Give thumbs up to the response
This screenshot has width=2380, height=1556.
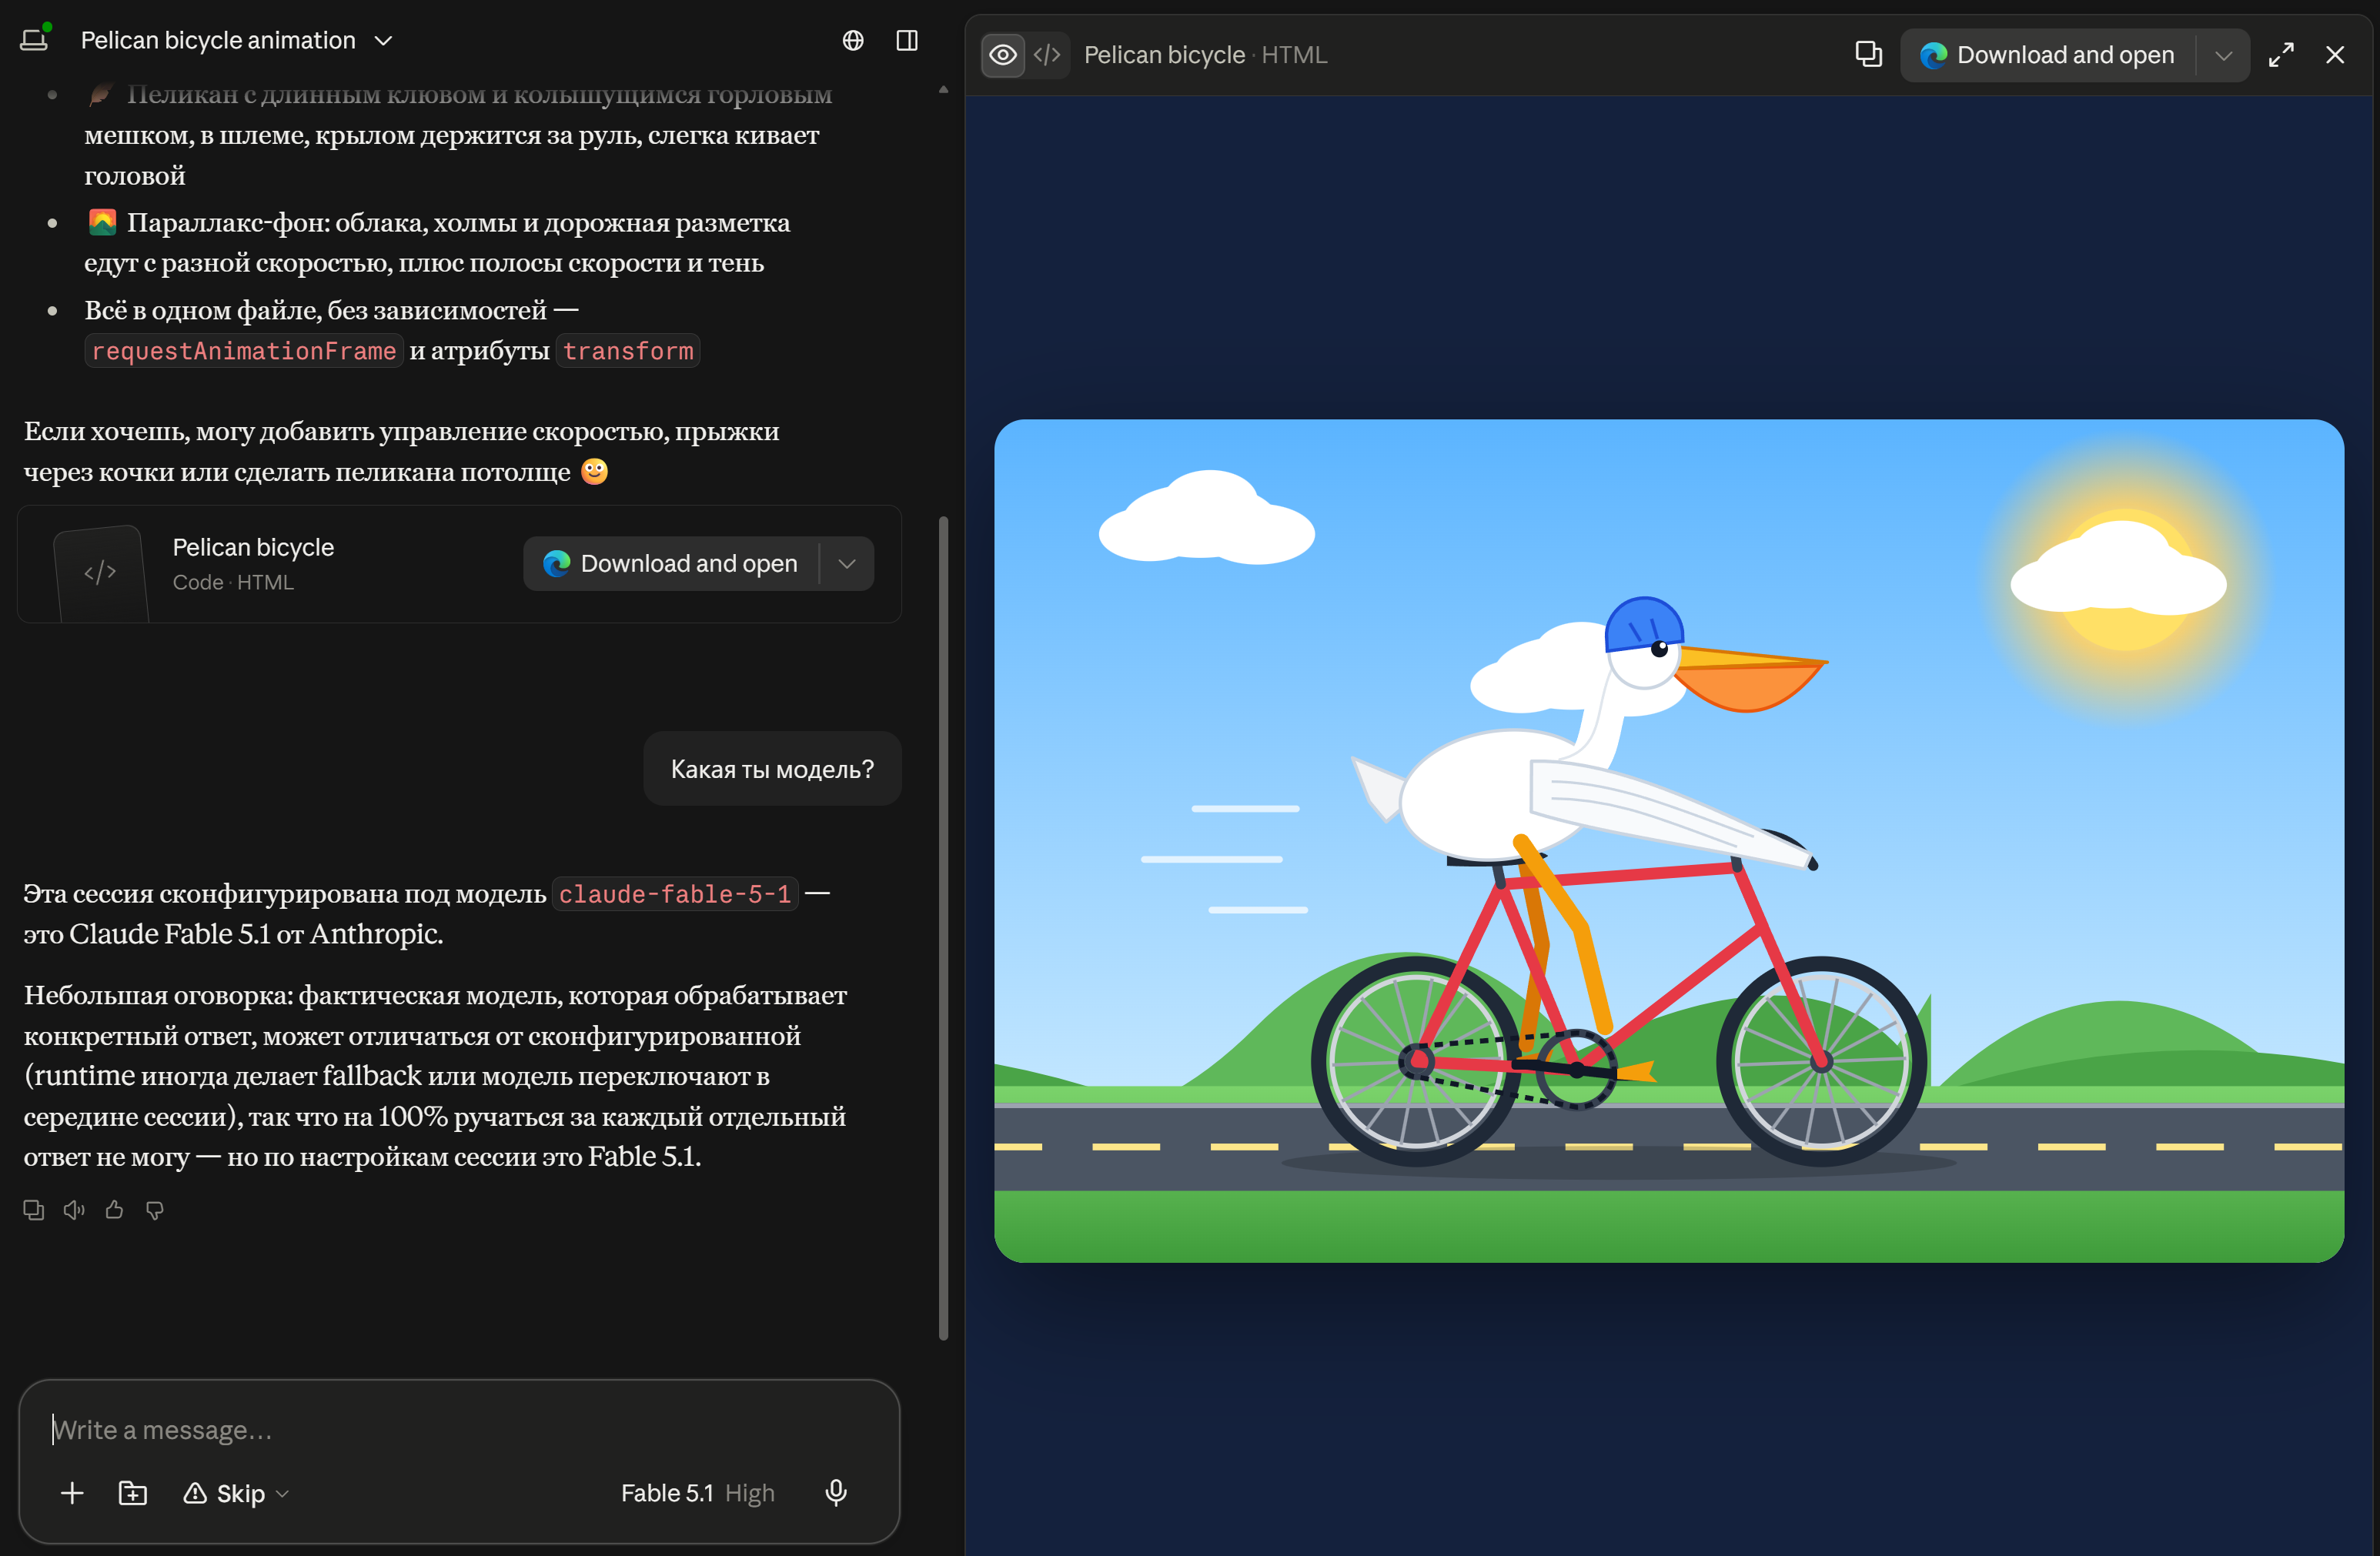[x=114, y=1210]
